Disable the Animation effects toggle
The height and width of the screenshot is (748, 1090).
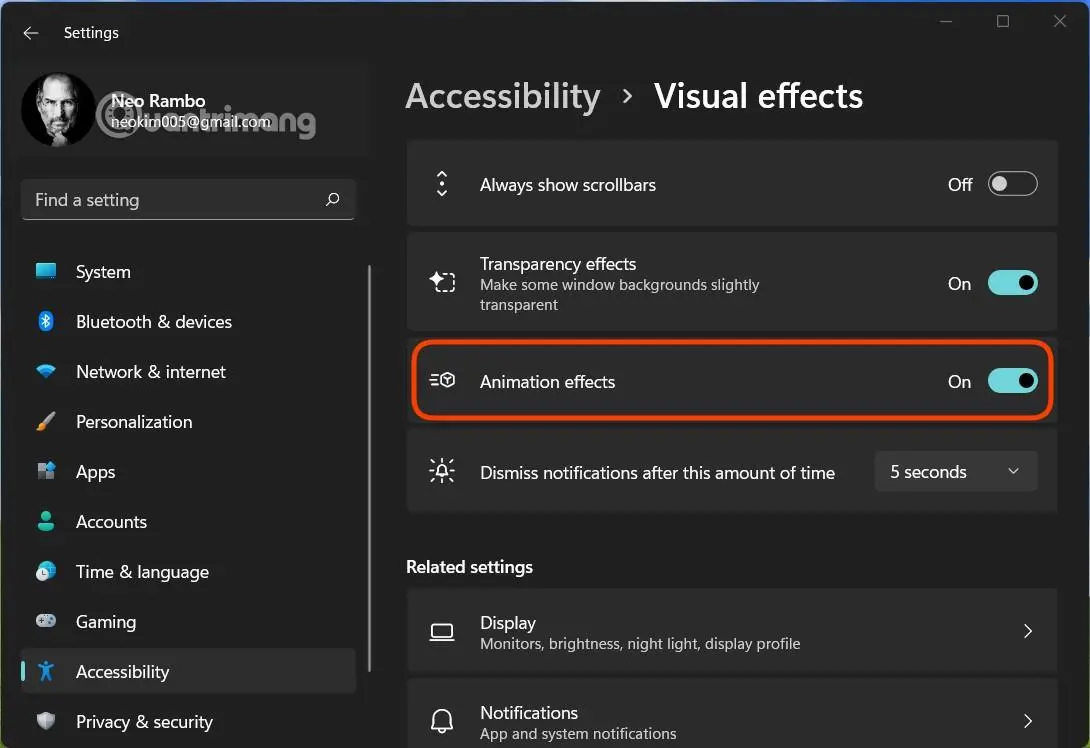click(1012, 381)
